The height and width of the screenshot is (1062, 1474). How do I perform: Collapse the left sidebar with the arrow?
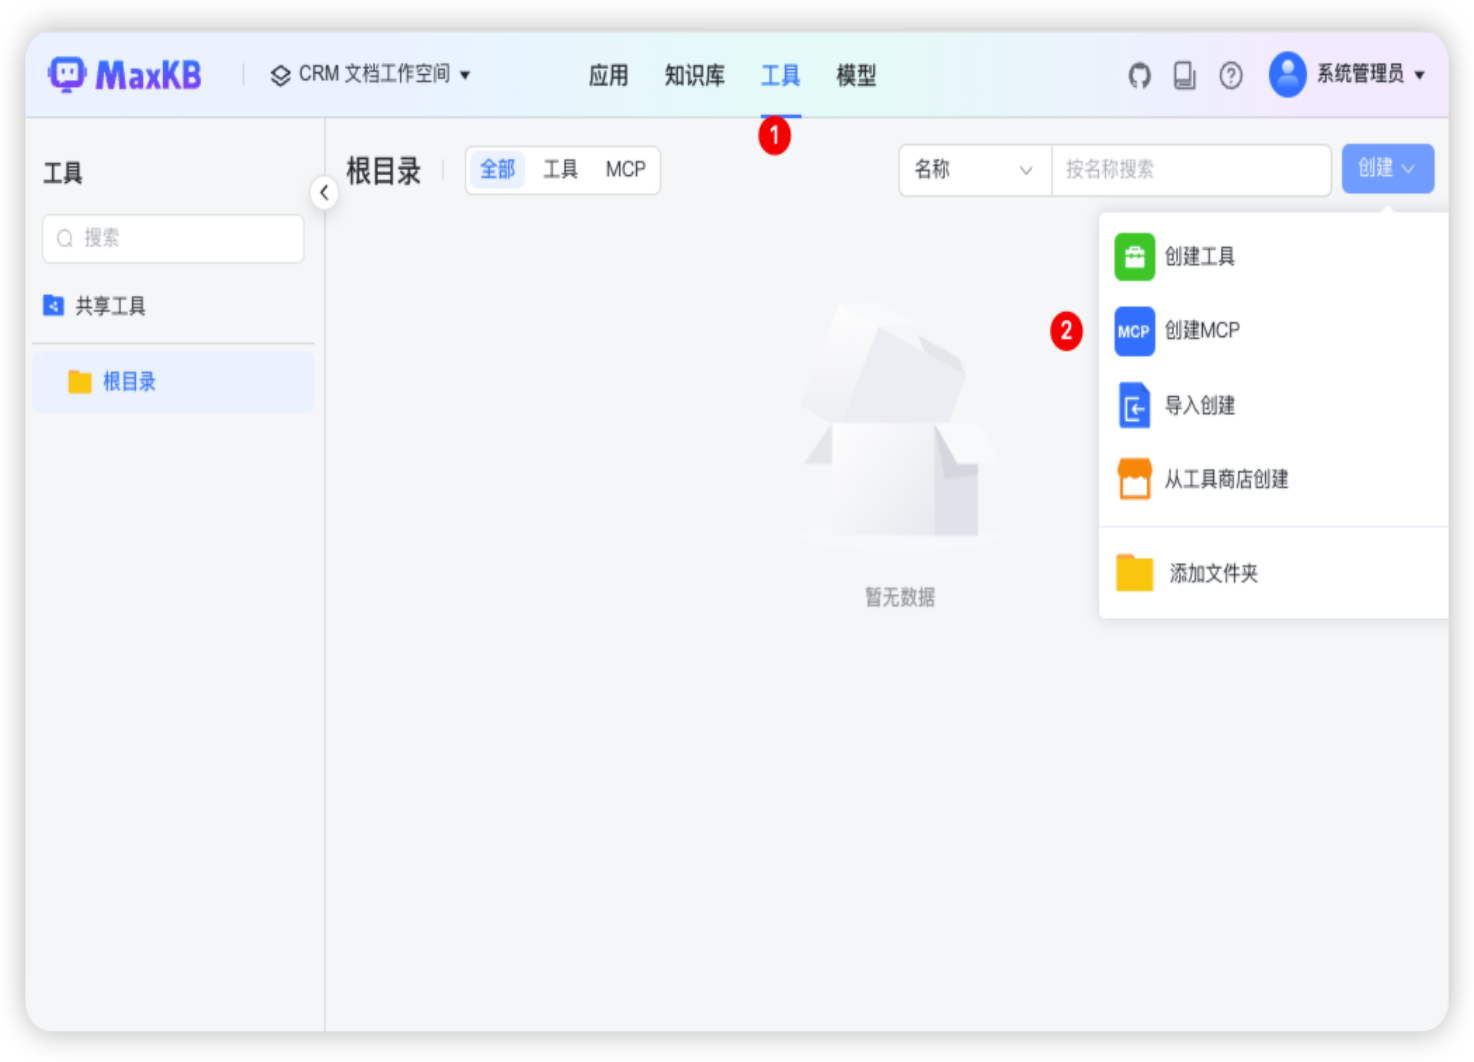click(324, 192)
